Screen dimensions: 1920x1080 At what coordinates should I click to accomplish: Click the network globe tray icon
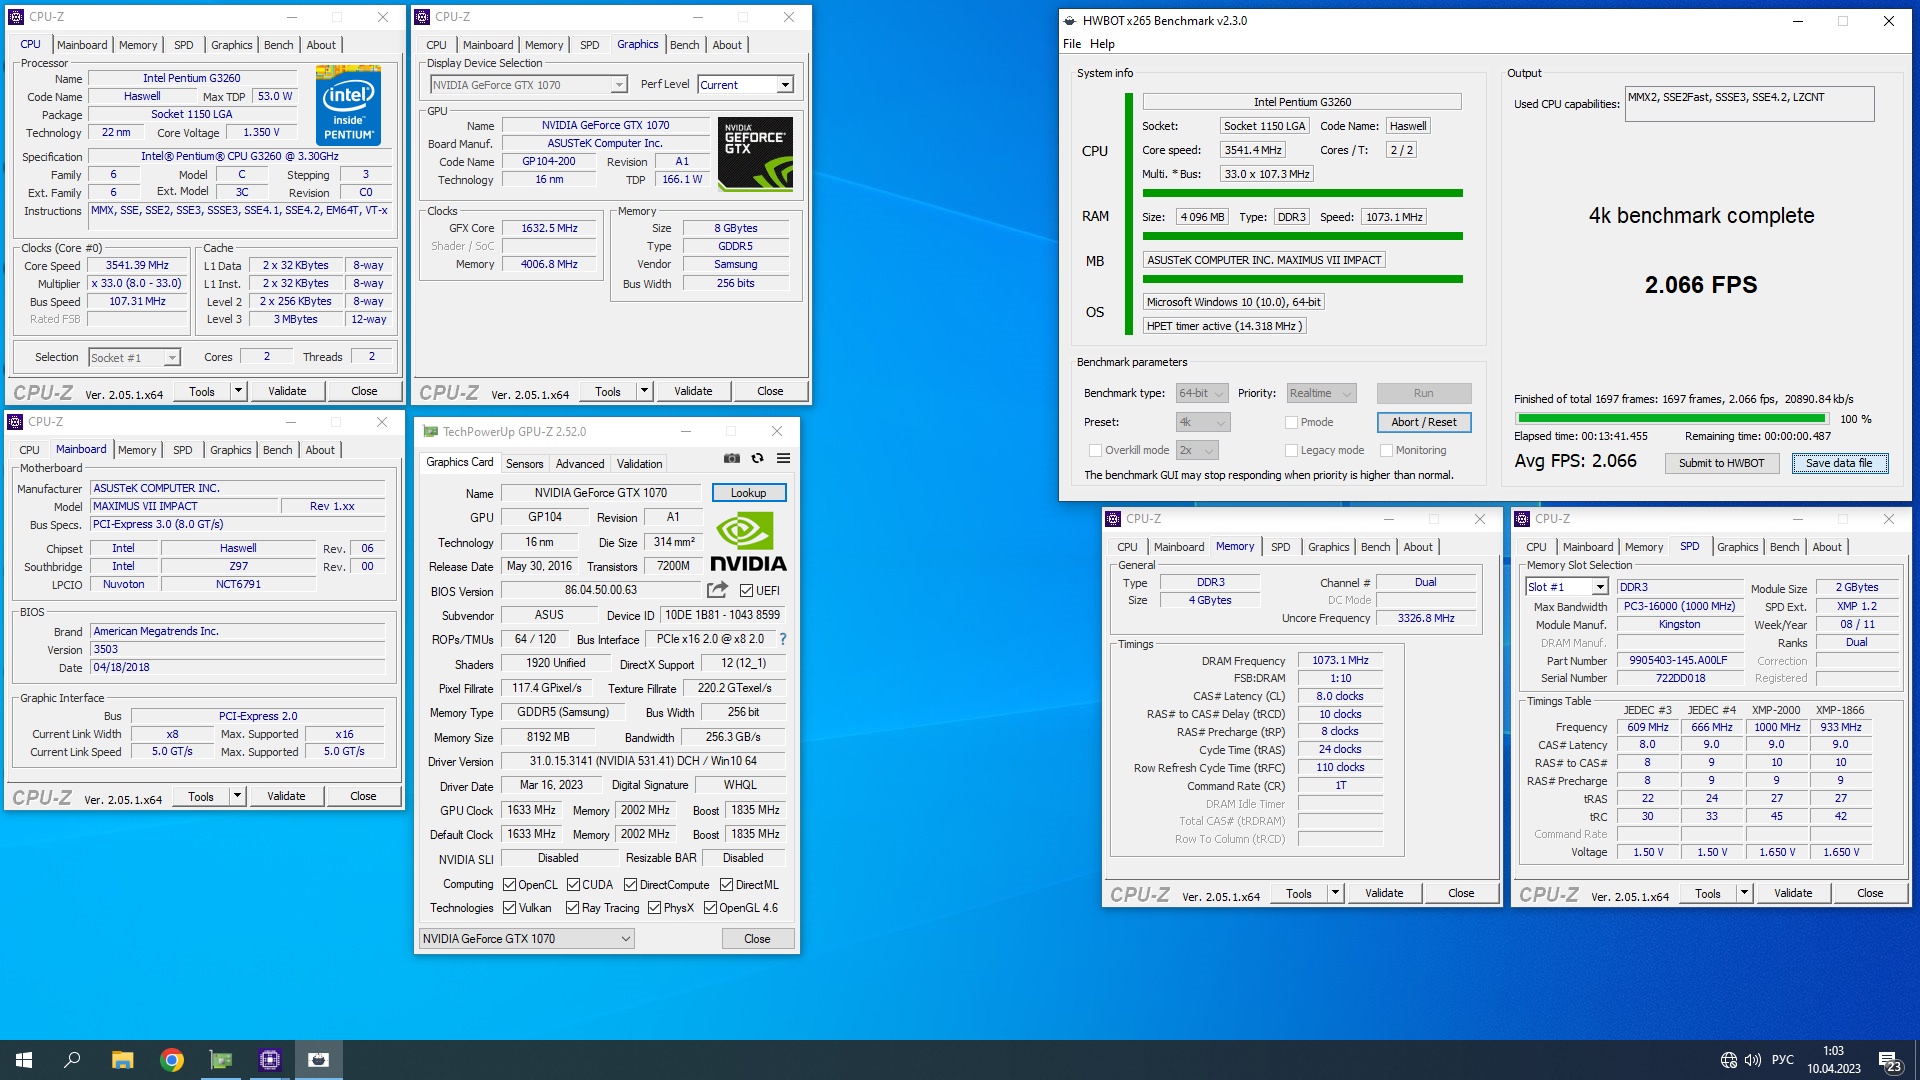pyautogui.click(x=1729, y=1060)
